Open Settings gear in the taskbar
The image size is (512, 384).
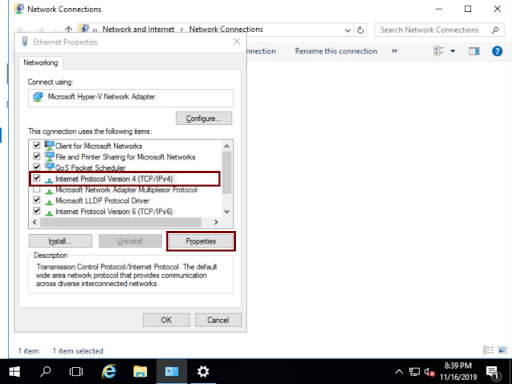click(x=203, y=371)
